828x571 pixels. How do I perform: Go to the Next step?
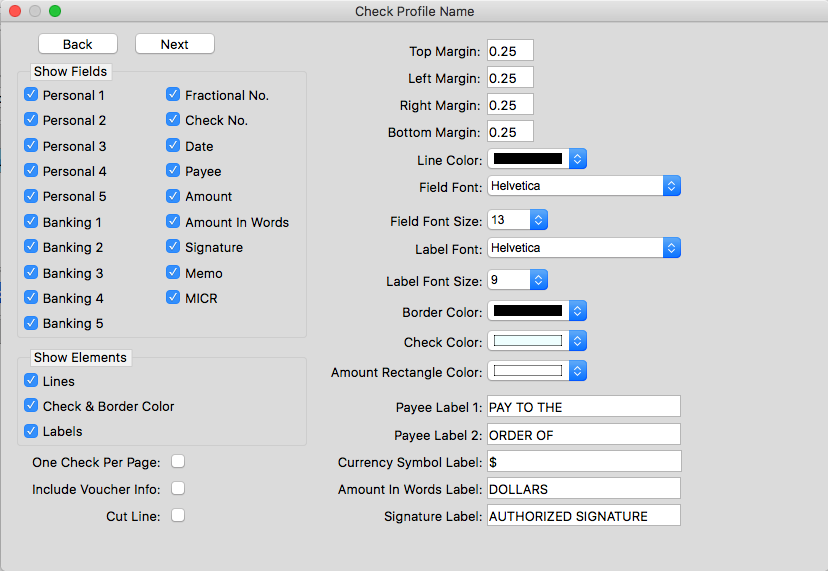[x=175, y=44]
